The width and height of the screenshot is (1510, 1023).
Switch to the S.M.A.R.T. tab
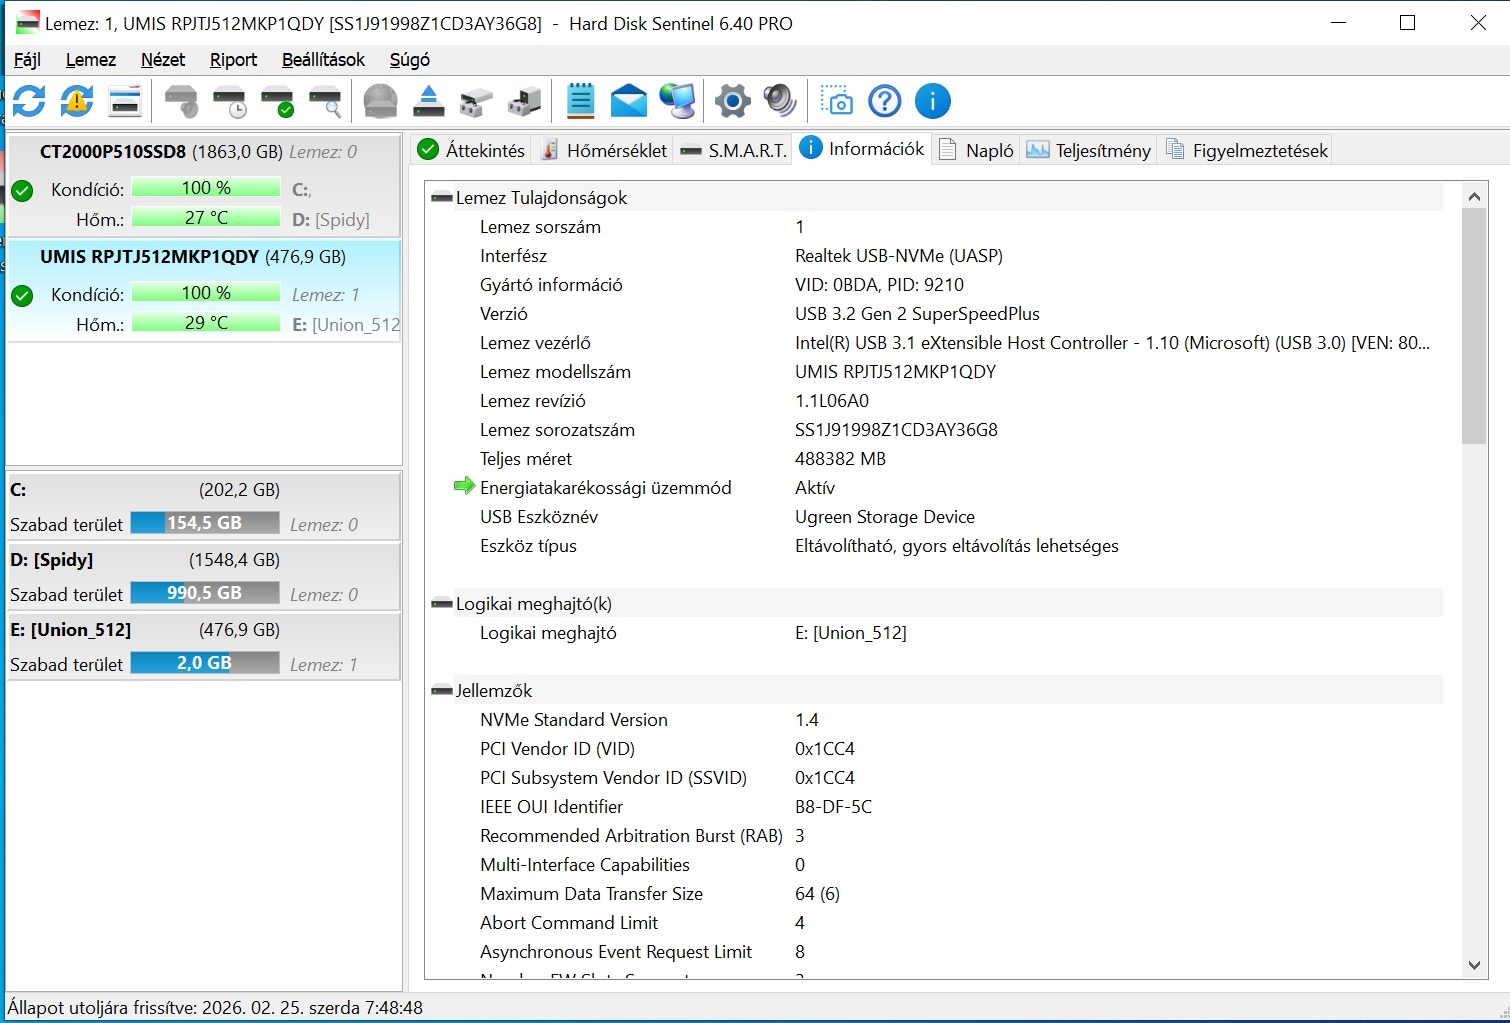[x=733, y=150]
